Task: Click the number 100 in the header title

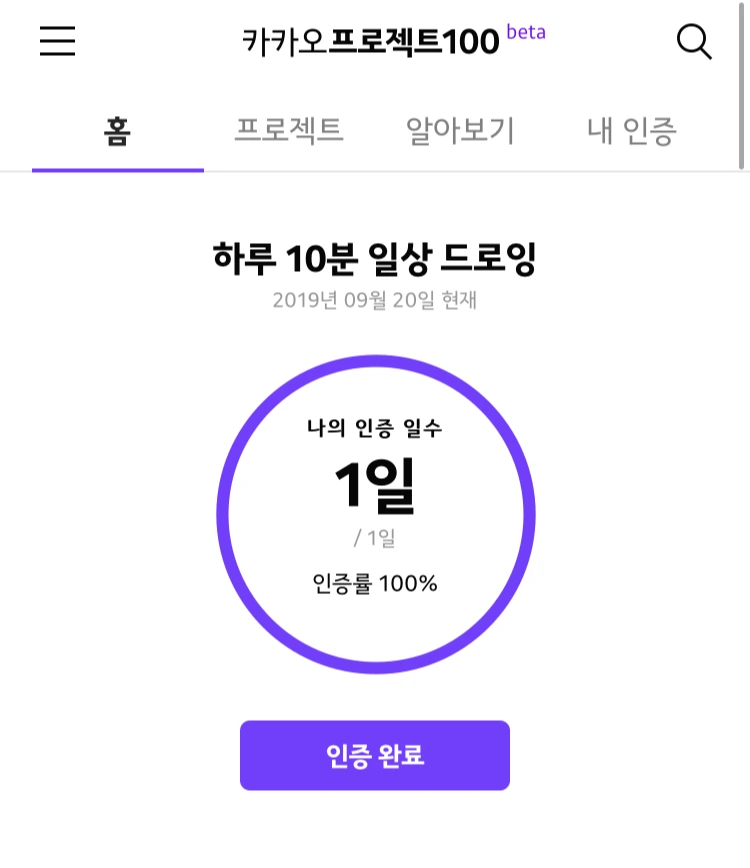Action: pos(471,42)
